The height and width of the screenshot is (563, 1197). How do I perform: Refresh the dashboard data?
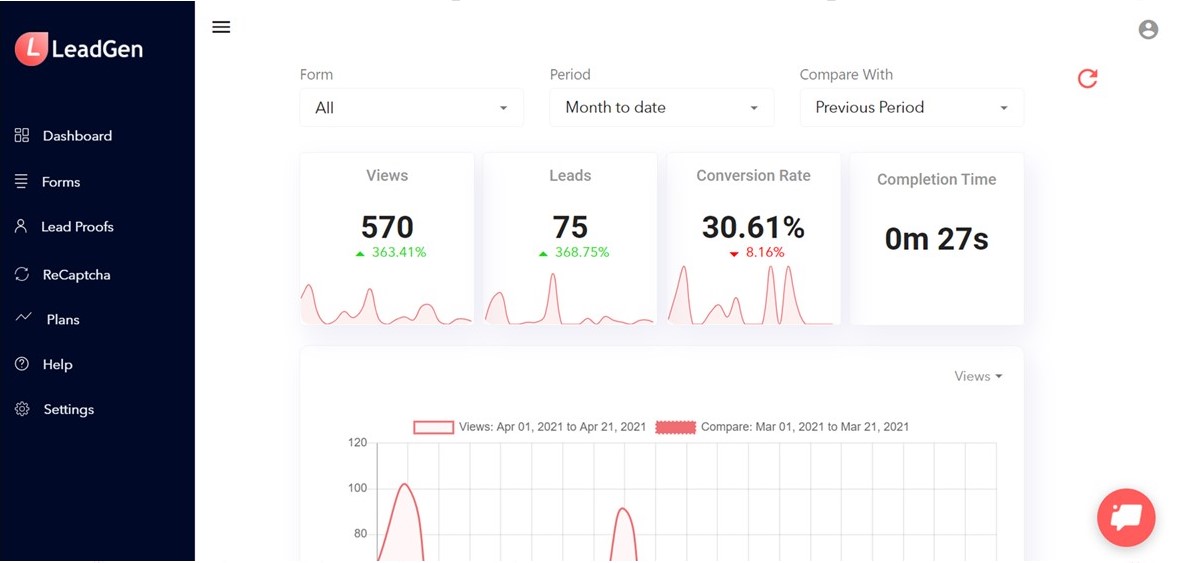click(1087, 78)
